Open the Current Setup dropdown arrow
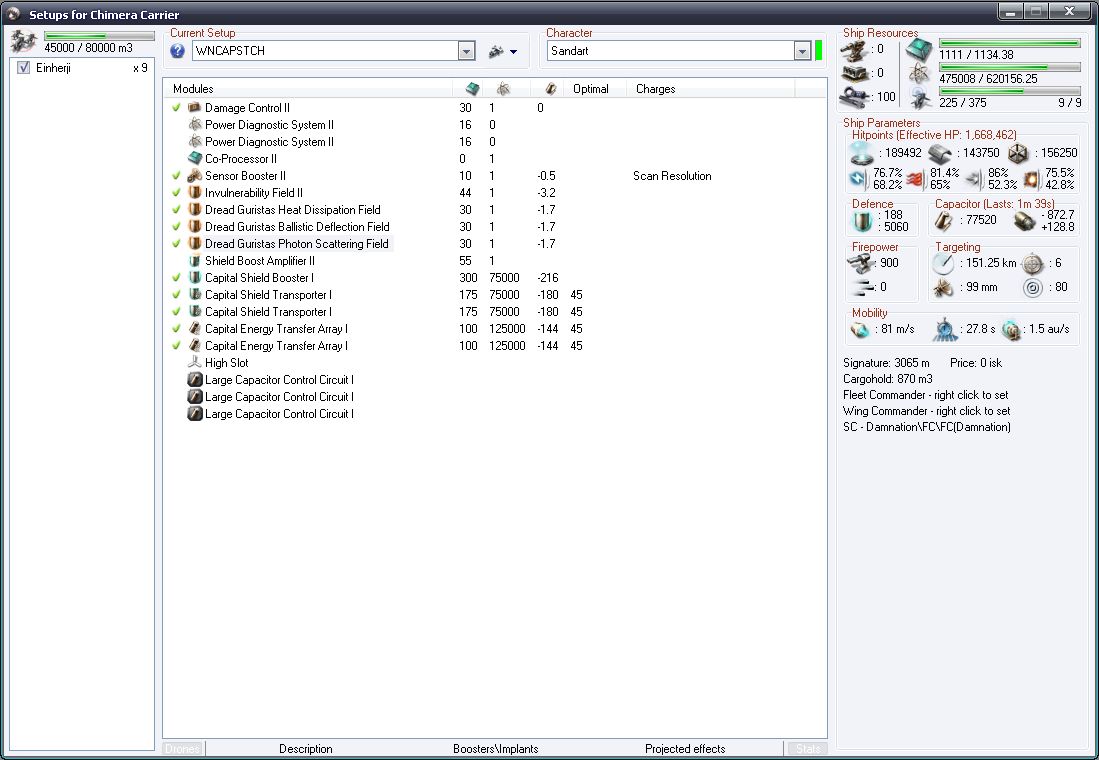The width and height of the screenshot is (1099, 760). coord(466,50)
